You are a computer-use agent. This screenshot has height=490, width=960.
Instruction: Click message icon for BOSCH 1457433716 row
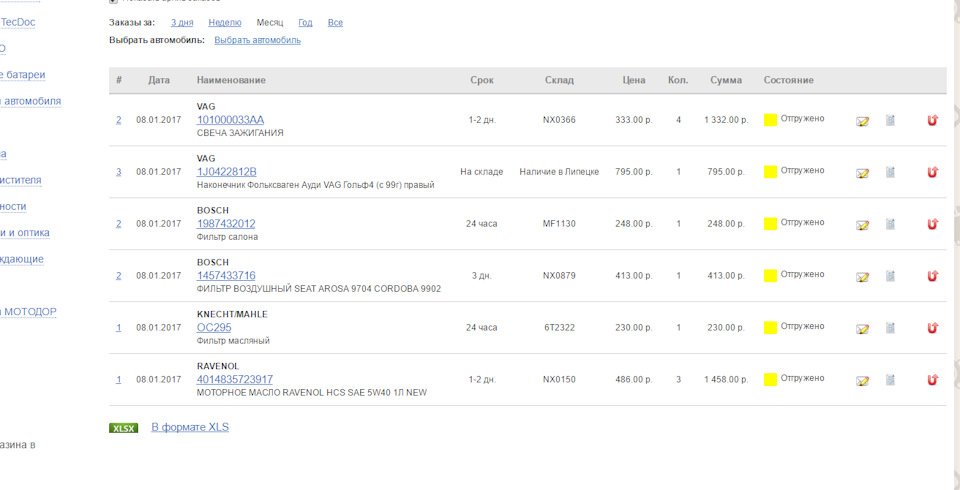tap(862, 277)
